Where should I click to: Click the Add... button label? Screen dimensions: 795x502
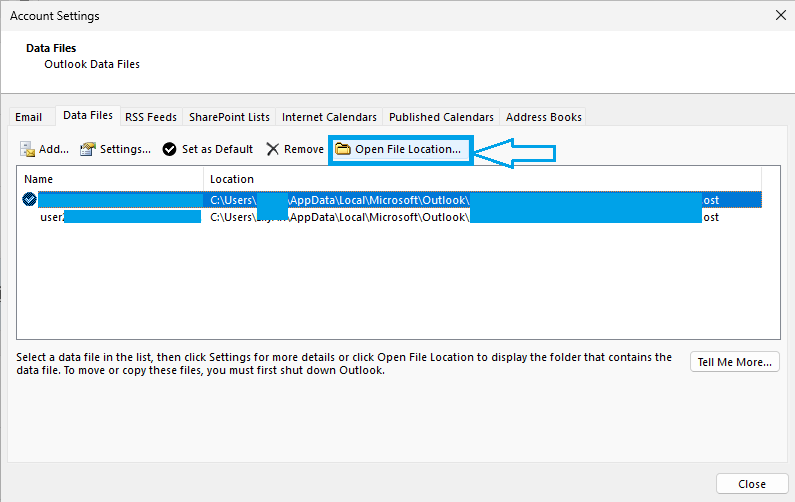coord(54,149)
